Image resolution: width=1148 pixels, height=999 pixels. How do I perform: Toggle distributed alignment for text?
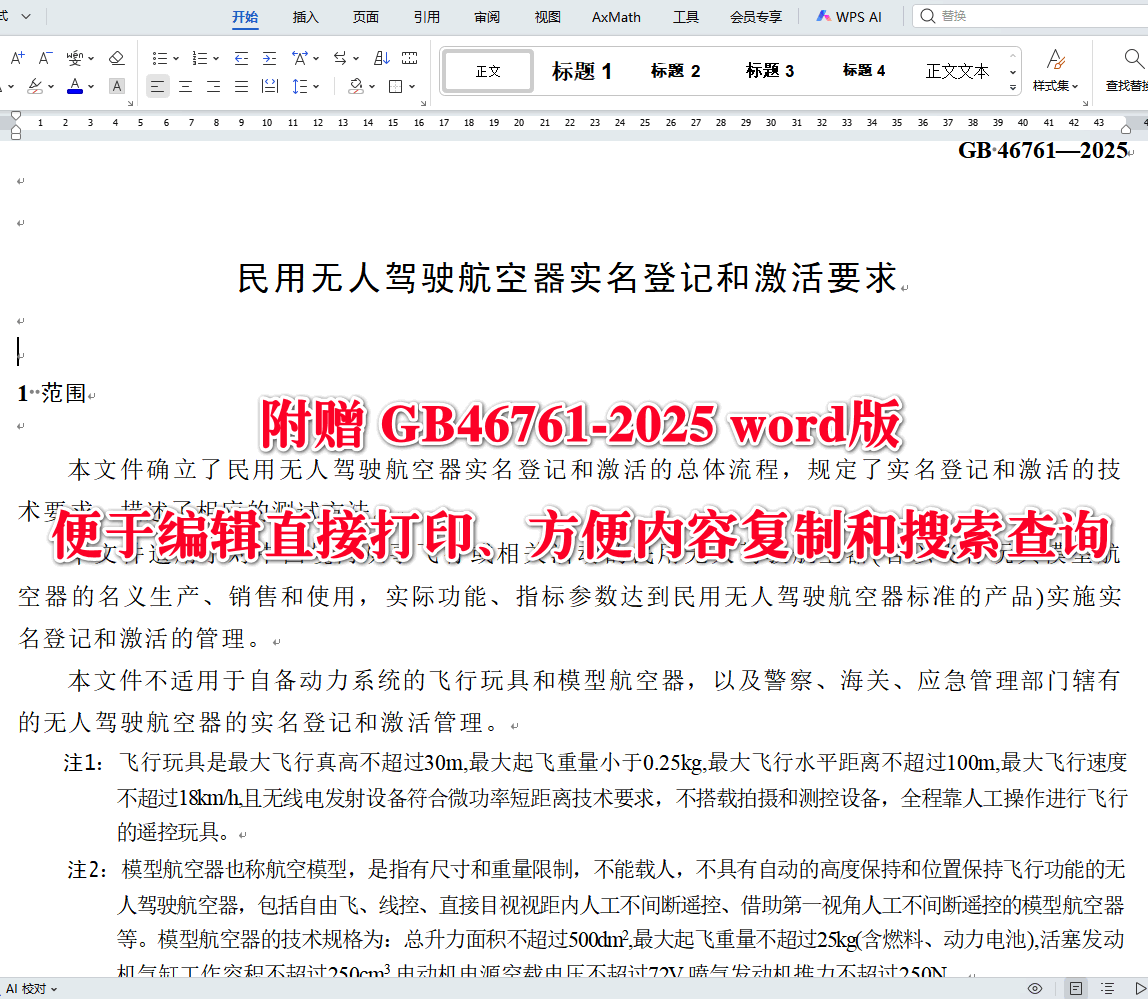[x=270, y=86]
